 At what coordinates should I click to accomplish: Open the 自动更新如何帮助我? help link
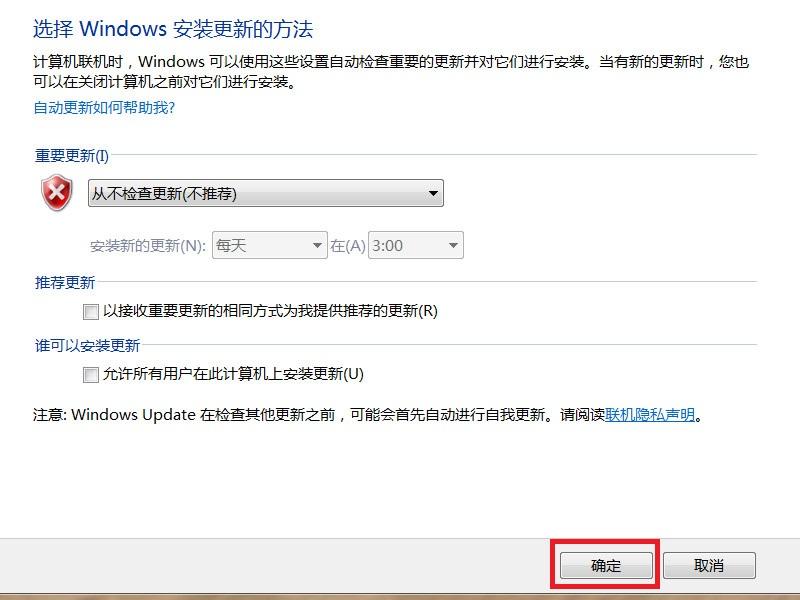pyautogui.click(x=104, y=108)
